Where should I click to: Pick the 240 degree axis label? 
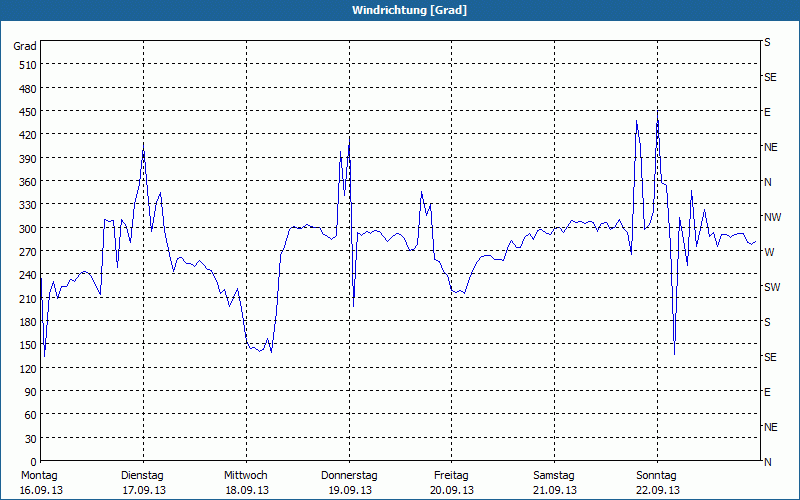coord(28,276)
